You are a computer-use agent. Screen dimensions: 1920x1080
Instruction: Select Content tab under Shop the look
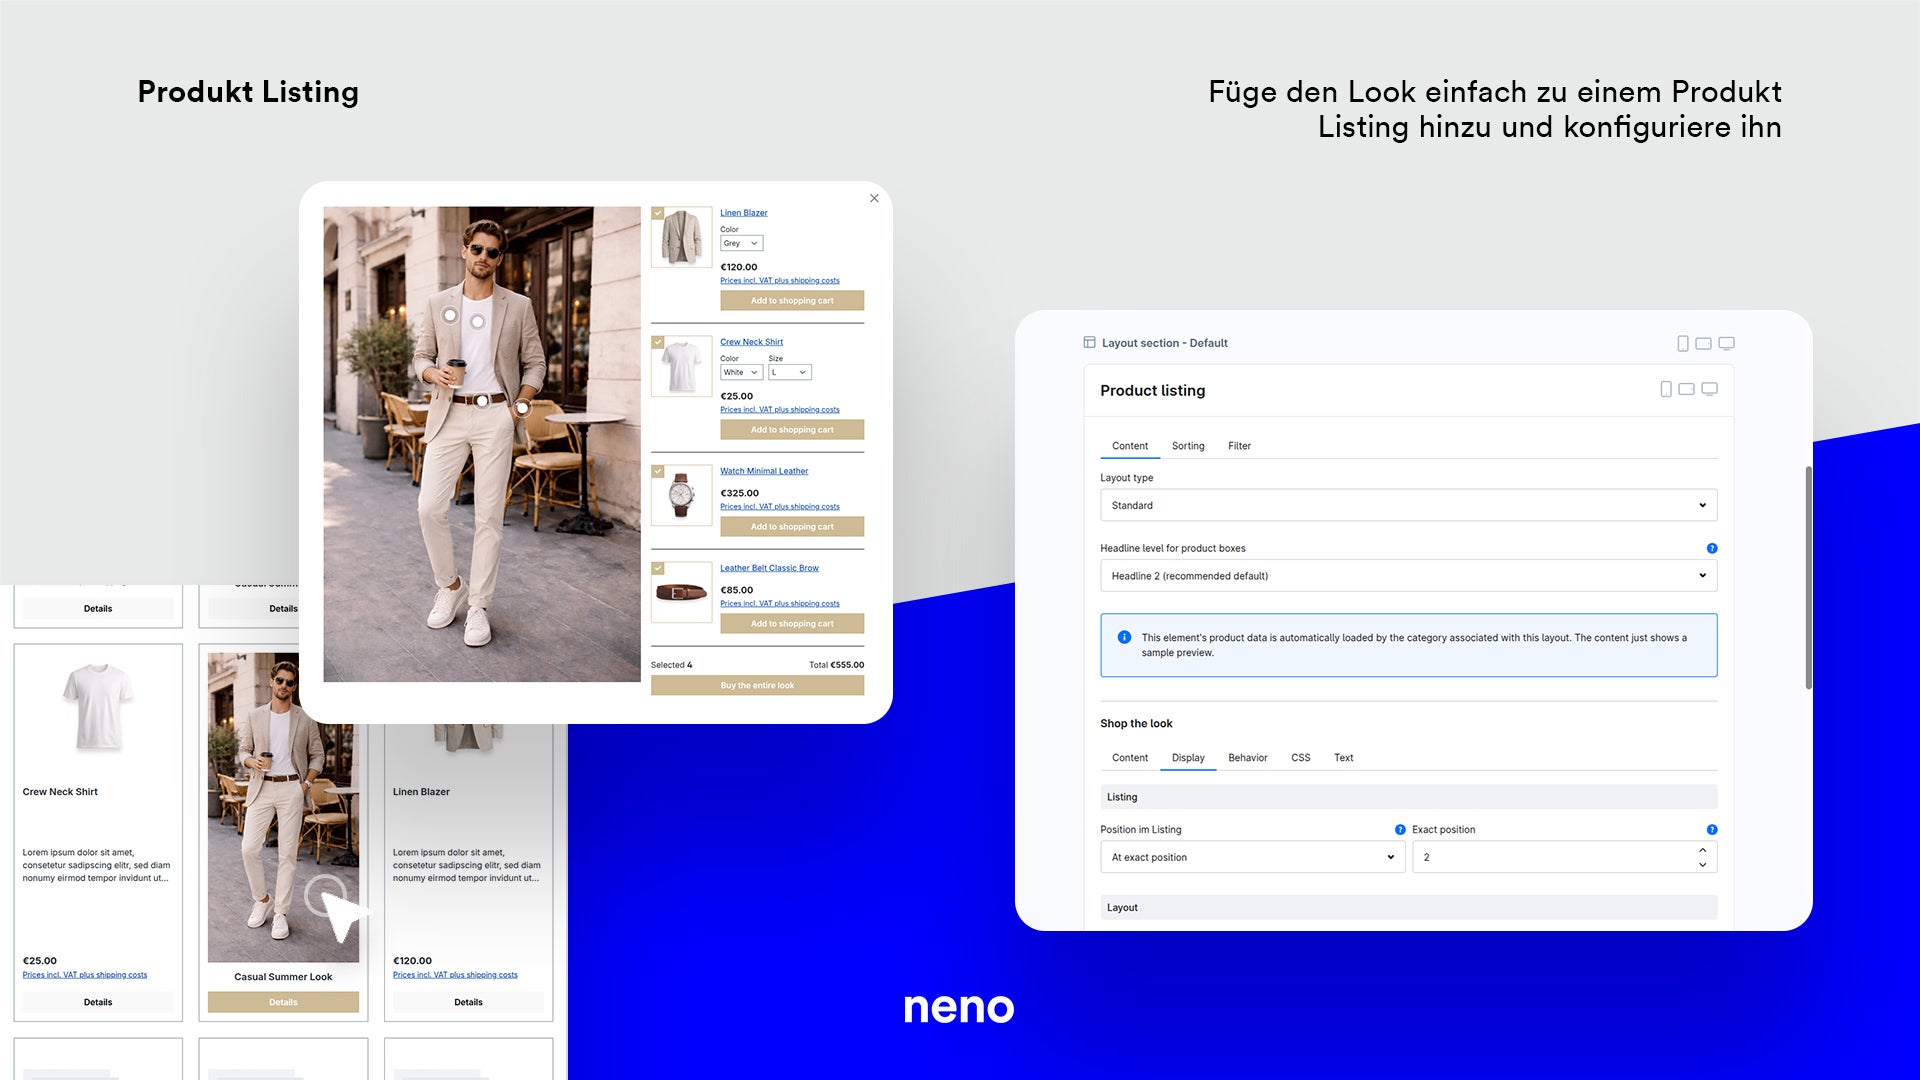1130,758
